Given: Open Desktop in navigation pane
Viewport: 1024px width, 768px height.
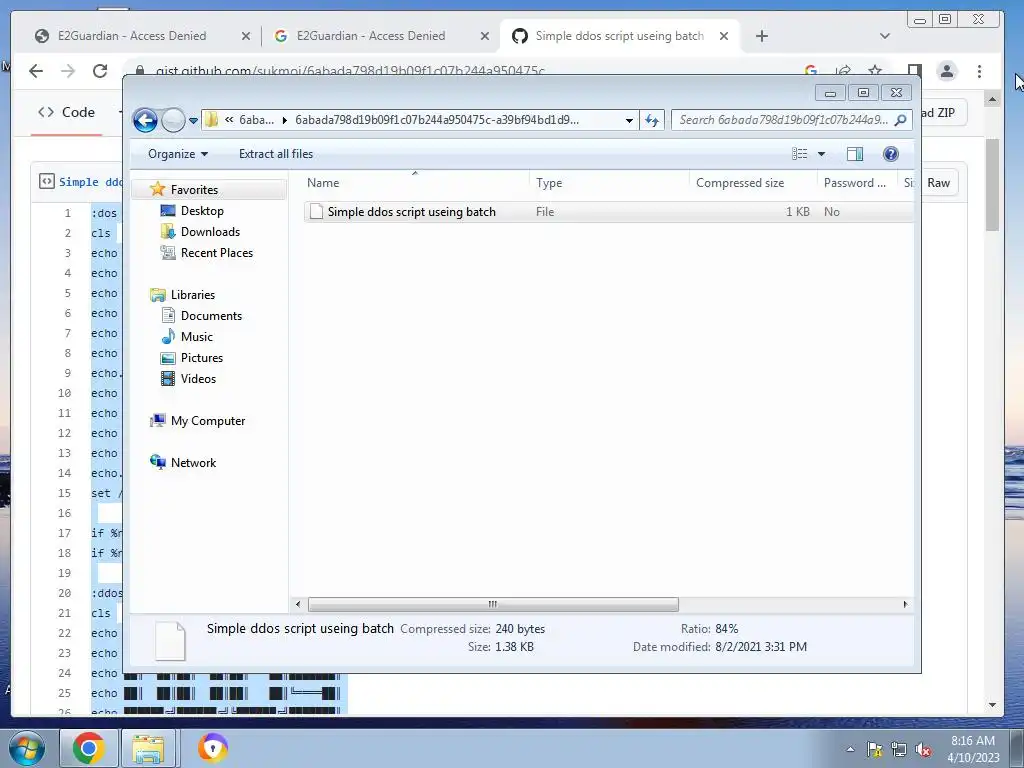Looking at the screenshot, I should pos(202,211).
